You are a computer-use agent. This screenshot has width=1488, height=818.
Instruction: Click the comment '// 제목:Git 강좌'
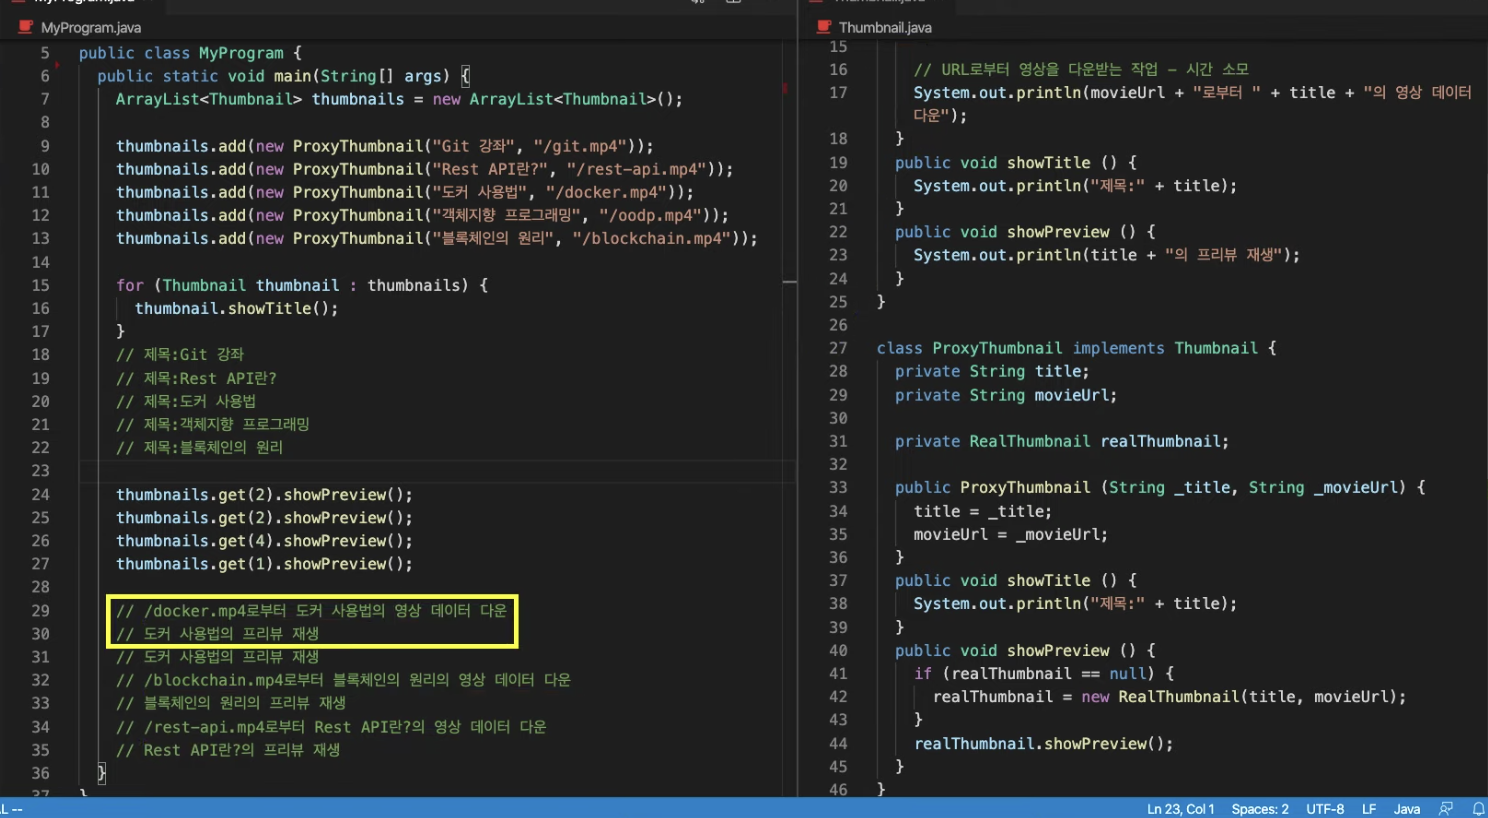[180, 355]
